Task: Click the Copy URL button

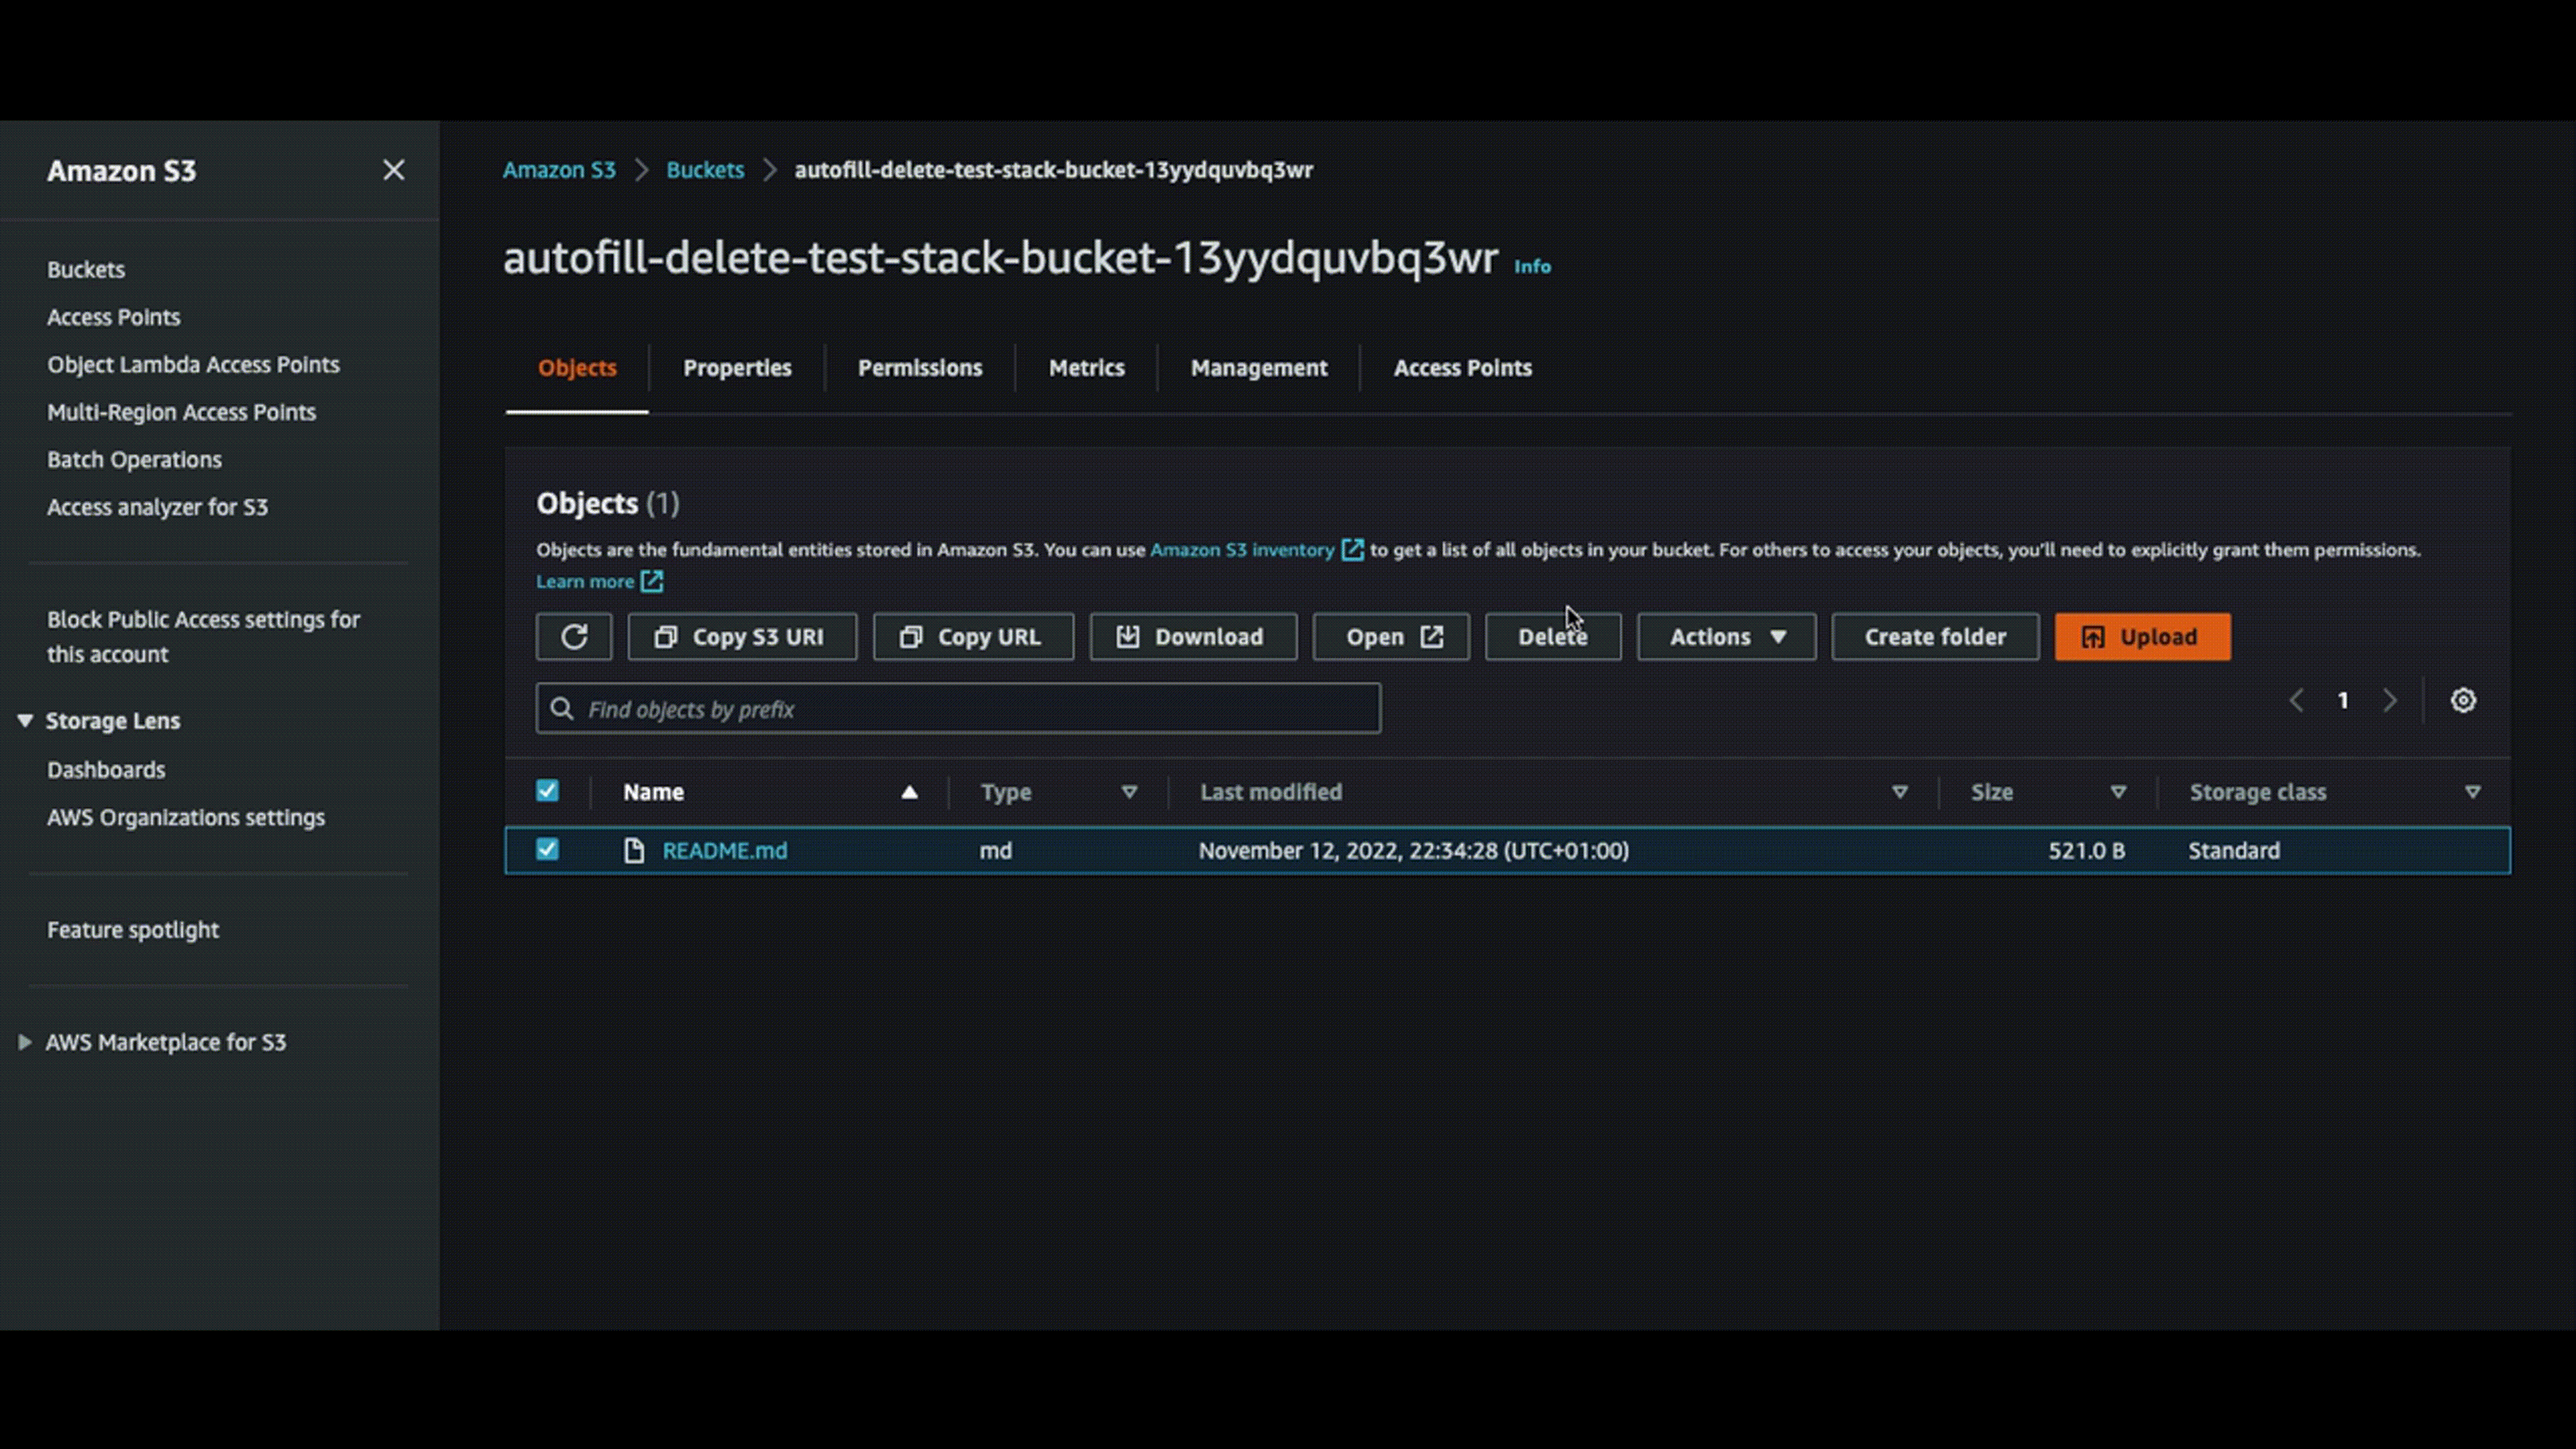Action: point(972,637)
